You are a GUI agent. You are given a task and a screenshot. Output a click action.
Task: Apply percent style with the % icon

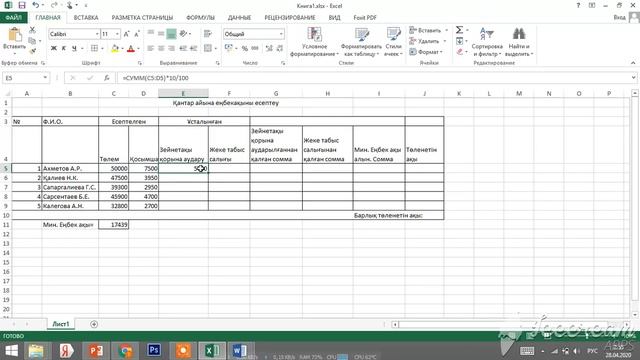pyautogui.click(x=244, y=48)
